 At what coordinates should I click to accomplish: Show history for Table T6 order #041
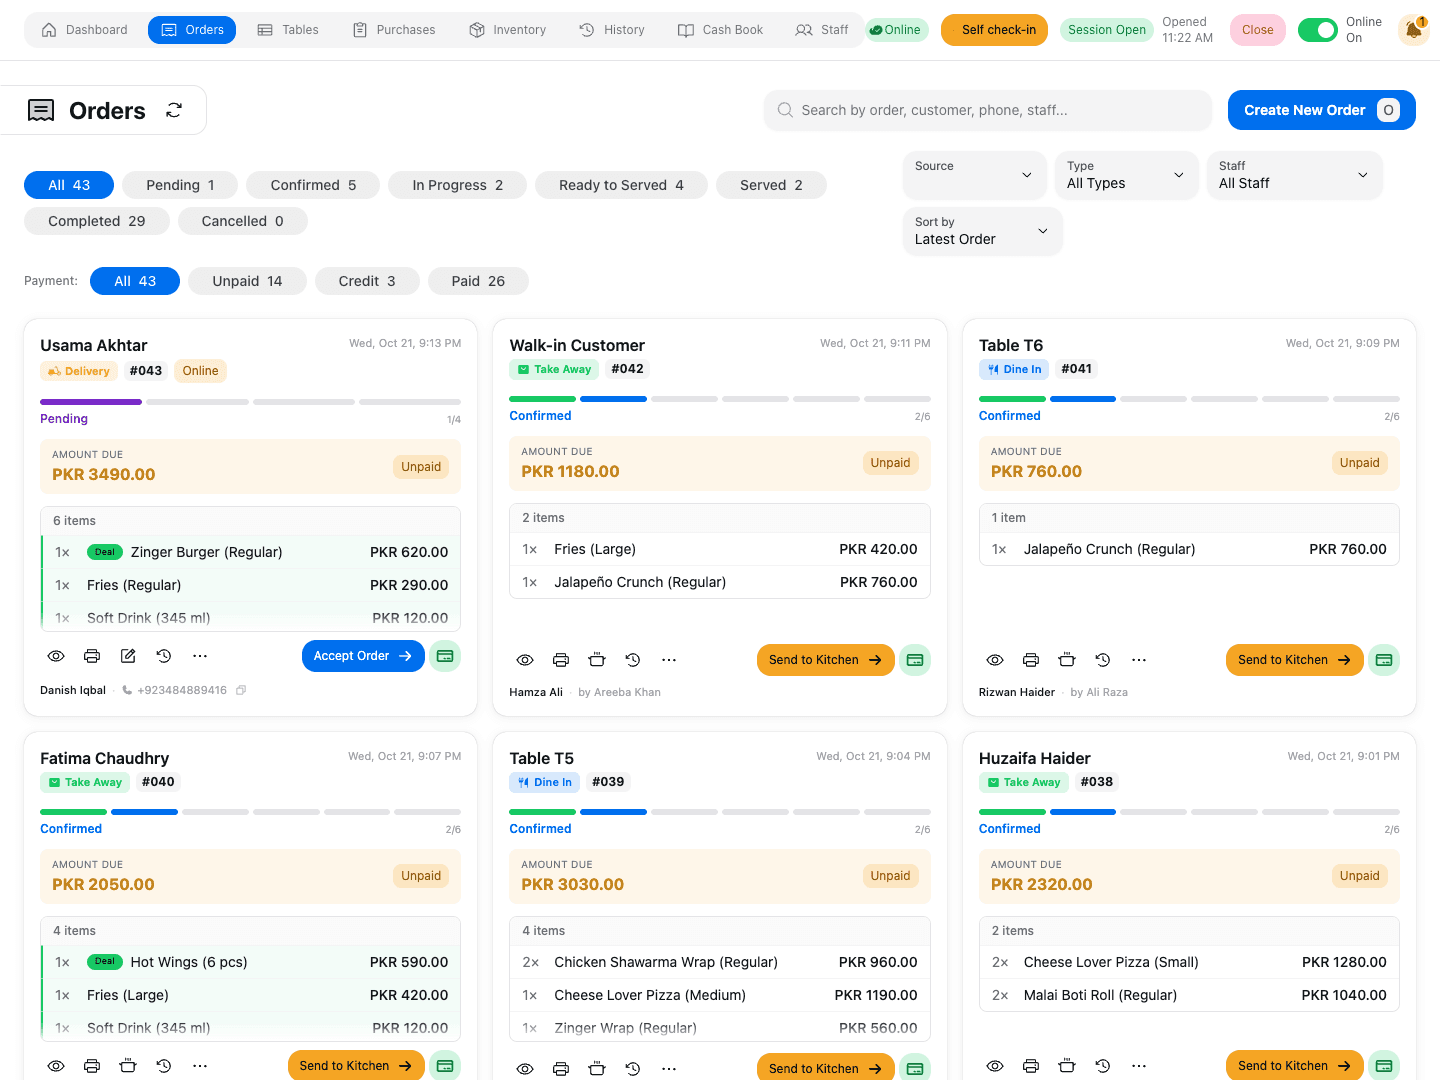(x=1103, y=660)
